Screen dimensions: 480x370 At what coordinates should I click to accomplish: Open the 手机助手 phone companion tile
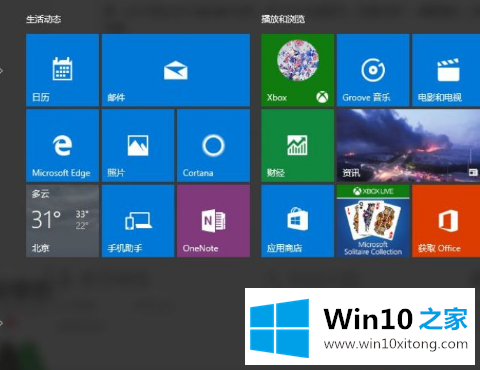pos(138,221)
